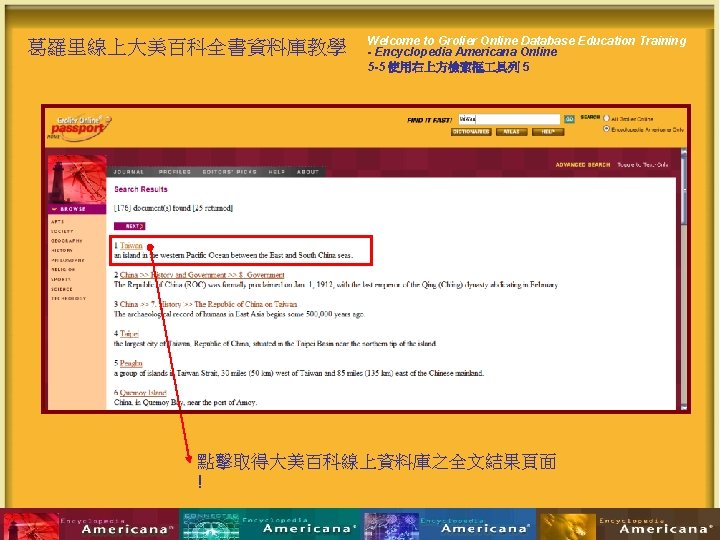Browse the History category
Screen dimensions: 720x540
[62, 251]
